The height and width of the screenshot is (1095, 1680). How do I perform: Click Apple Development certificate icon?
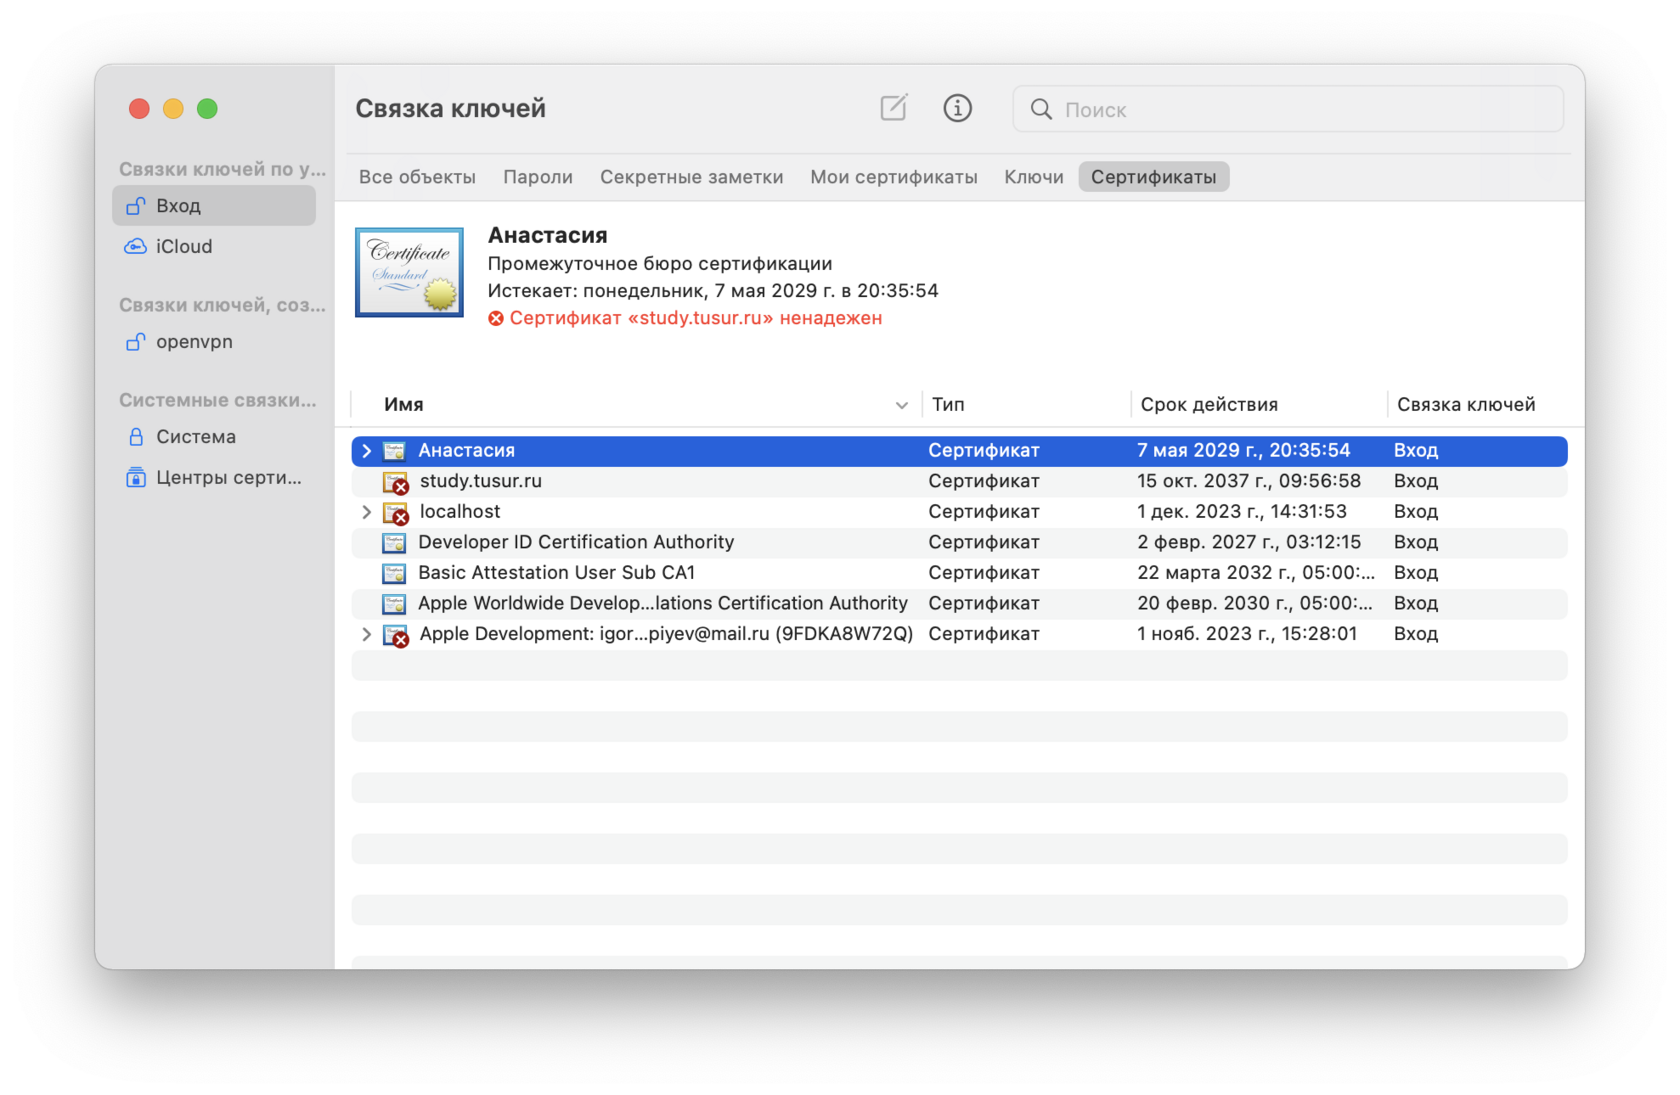point(396,635)
